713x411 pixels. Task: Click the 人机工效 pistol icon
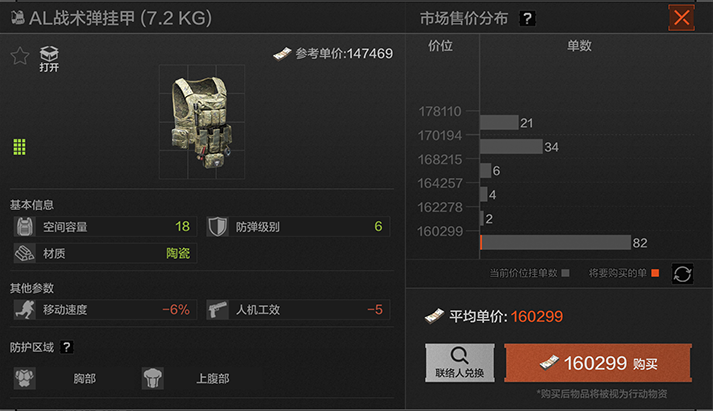tap(217, 310)
